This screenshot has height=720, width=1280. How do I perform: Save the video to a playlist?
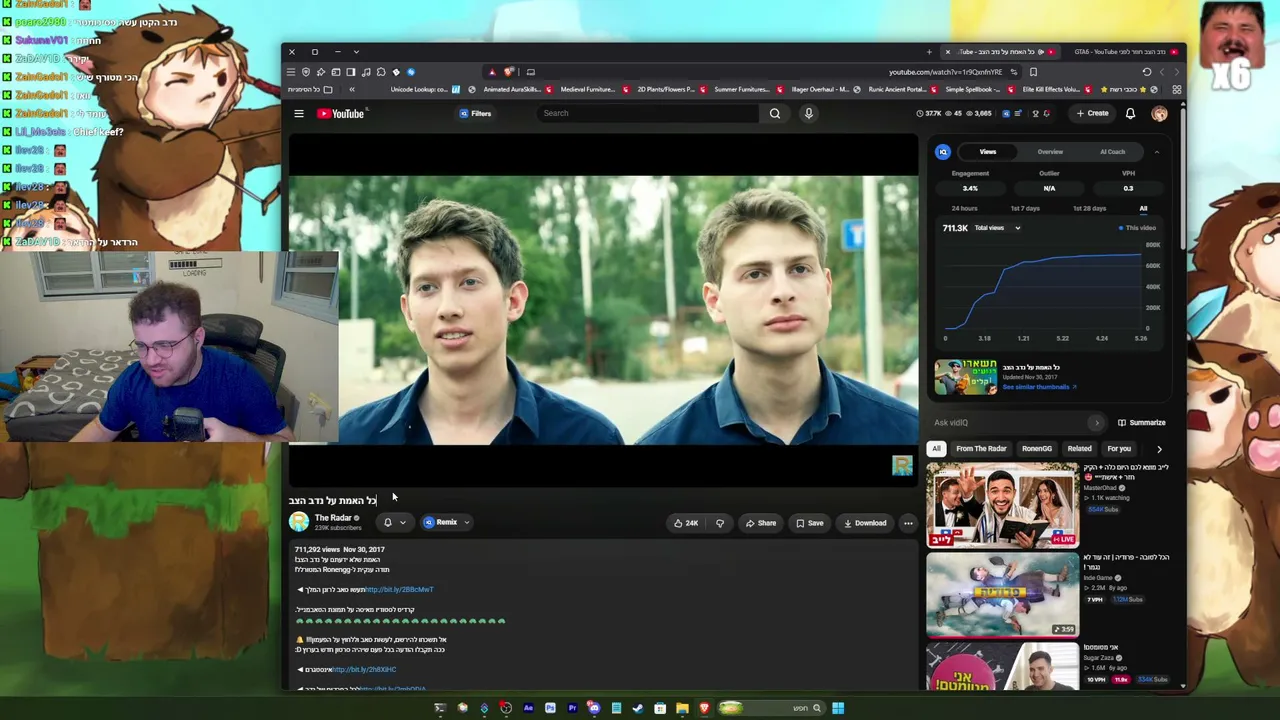tap(809, 523)
